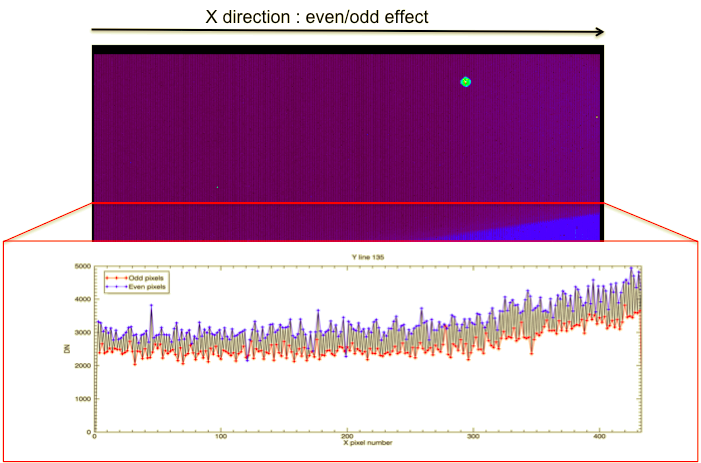
Task: Click the 'Y line 135' plot title
Action: coord(366,257)
